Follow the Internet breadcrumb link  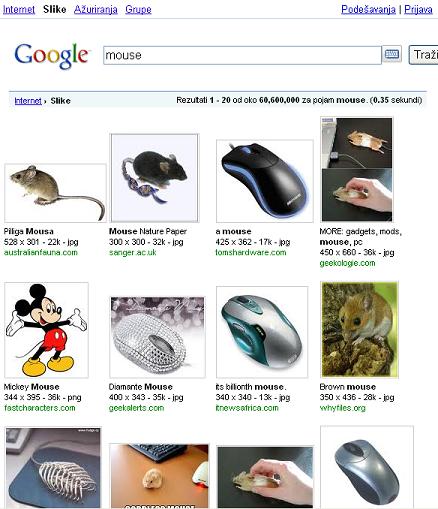(28, 101)
